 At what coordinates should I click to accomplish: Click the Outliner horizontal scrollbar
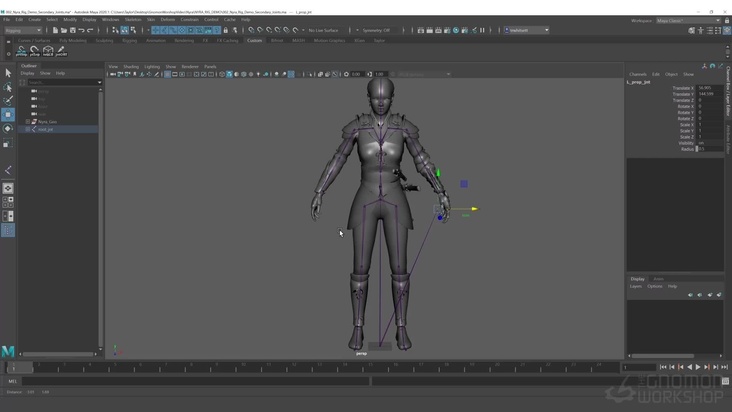coord(59,354)
